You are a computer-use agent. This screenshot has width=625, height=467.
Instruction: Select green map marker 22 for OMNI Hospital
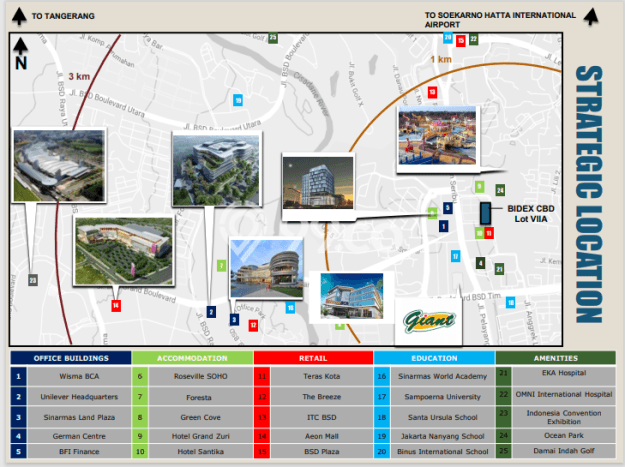pyautogui.click(x=473, y=39)
